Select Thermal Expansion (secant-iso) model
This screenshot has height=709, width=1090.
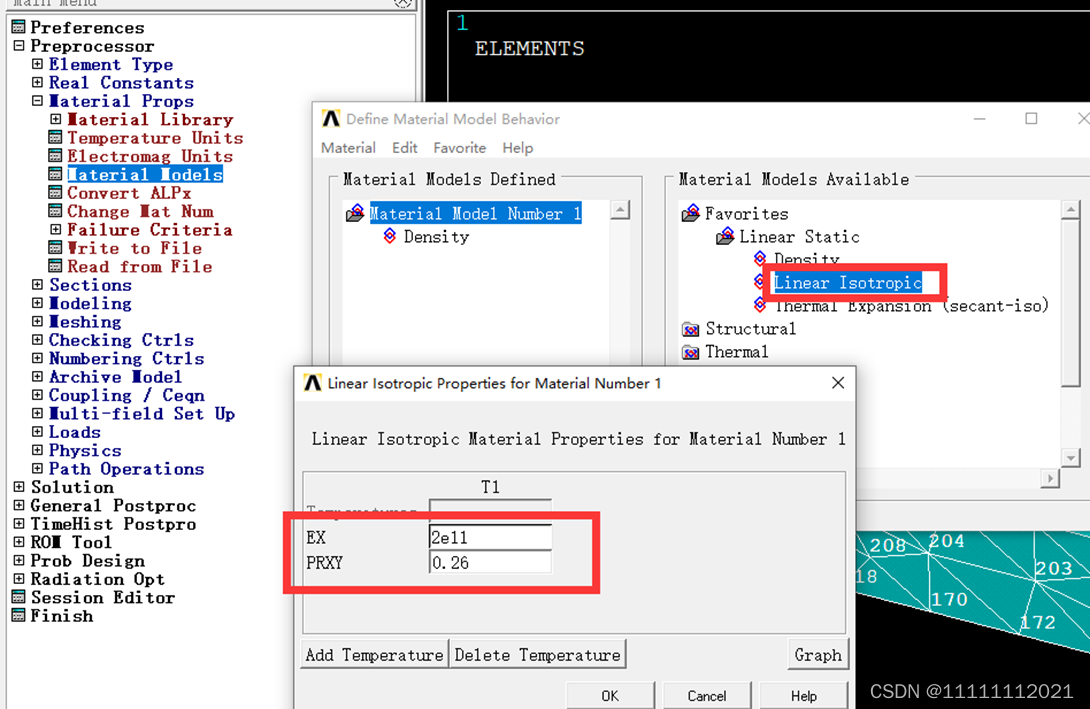click(x=911, y=306)
